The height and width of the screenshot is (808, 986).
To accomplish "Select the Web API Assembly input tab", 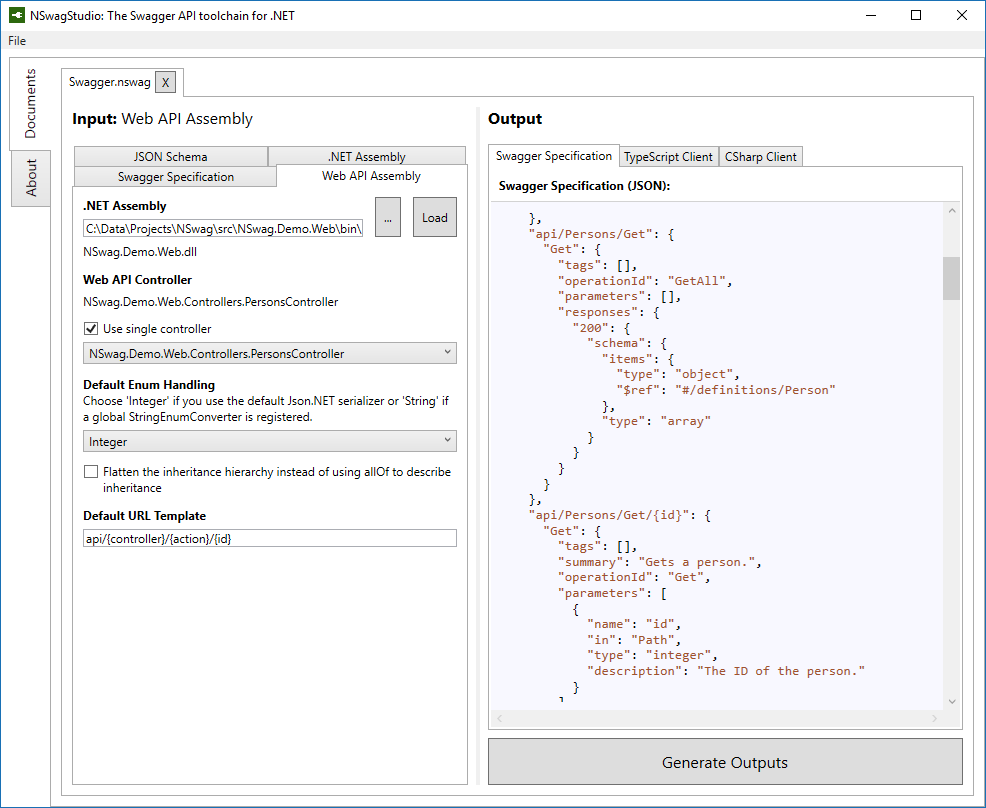I will [371, 176].
